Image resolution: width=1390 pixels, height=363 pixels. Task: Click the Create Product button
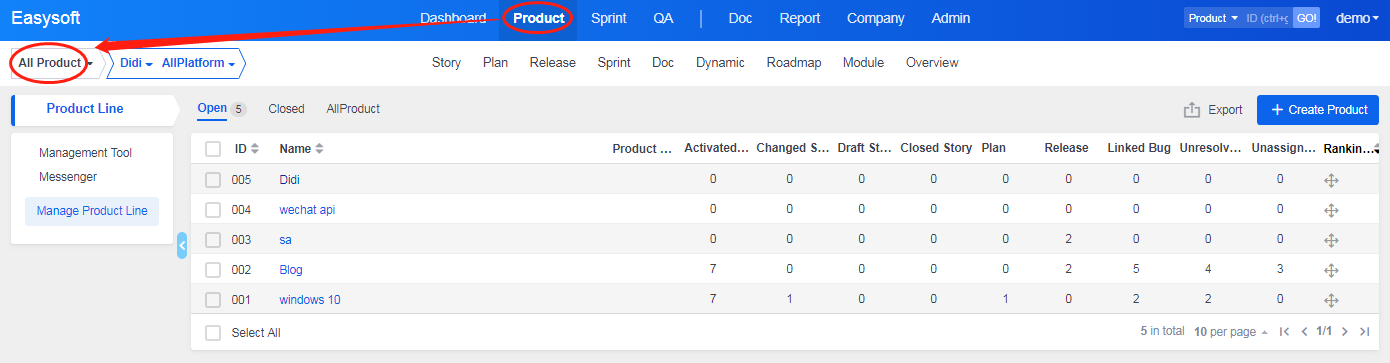pos(1318,110)
